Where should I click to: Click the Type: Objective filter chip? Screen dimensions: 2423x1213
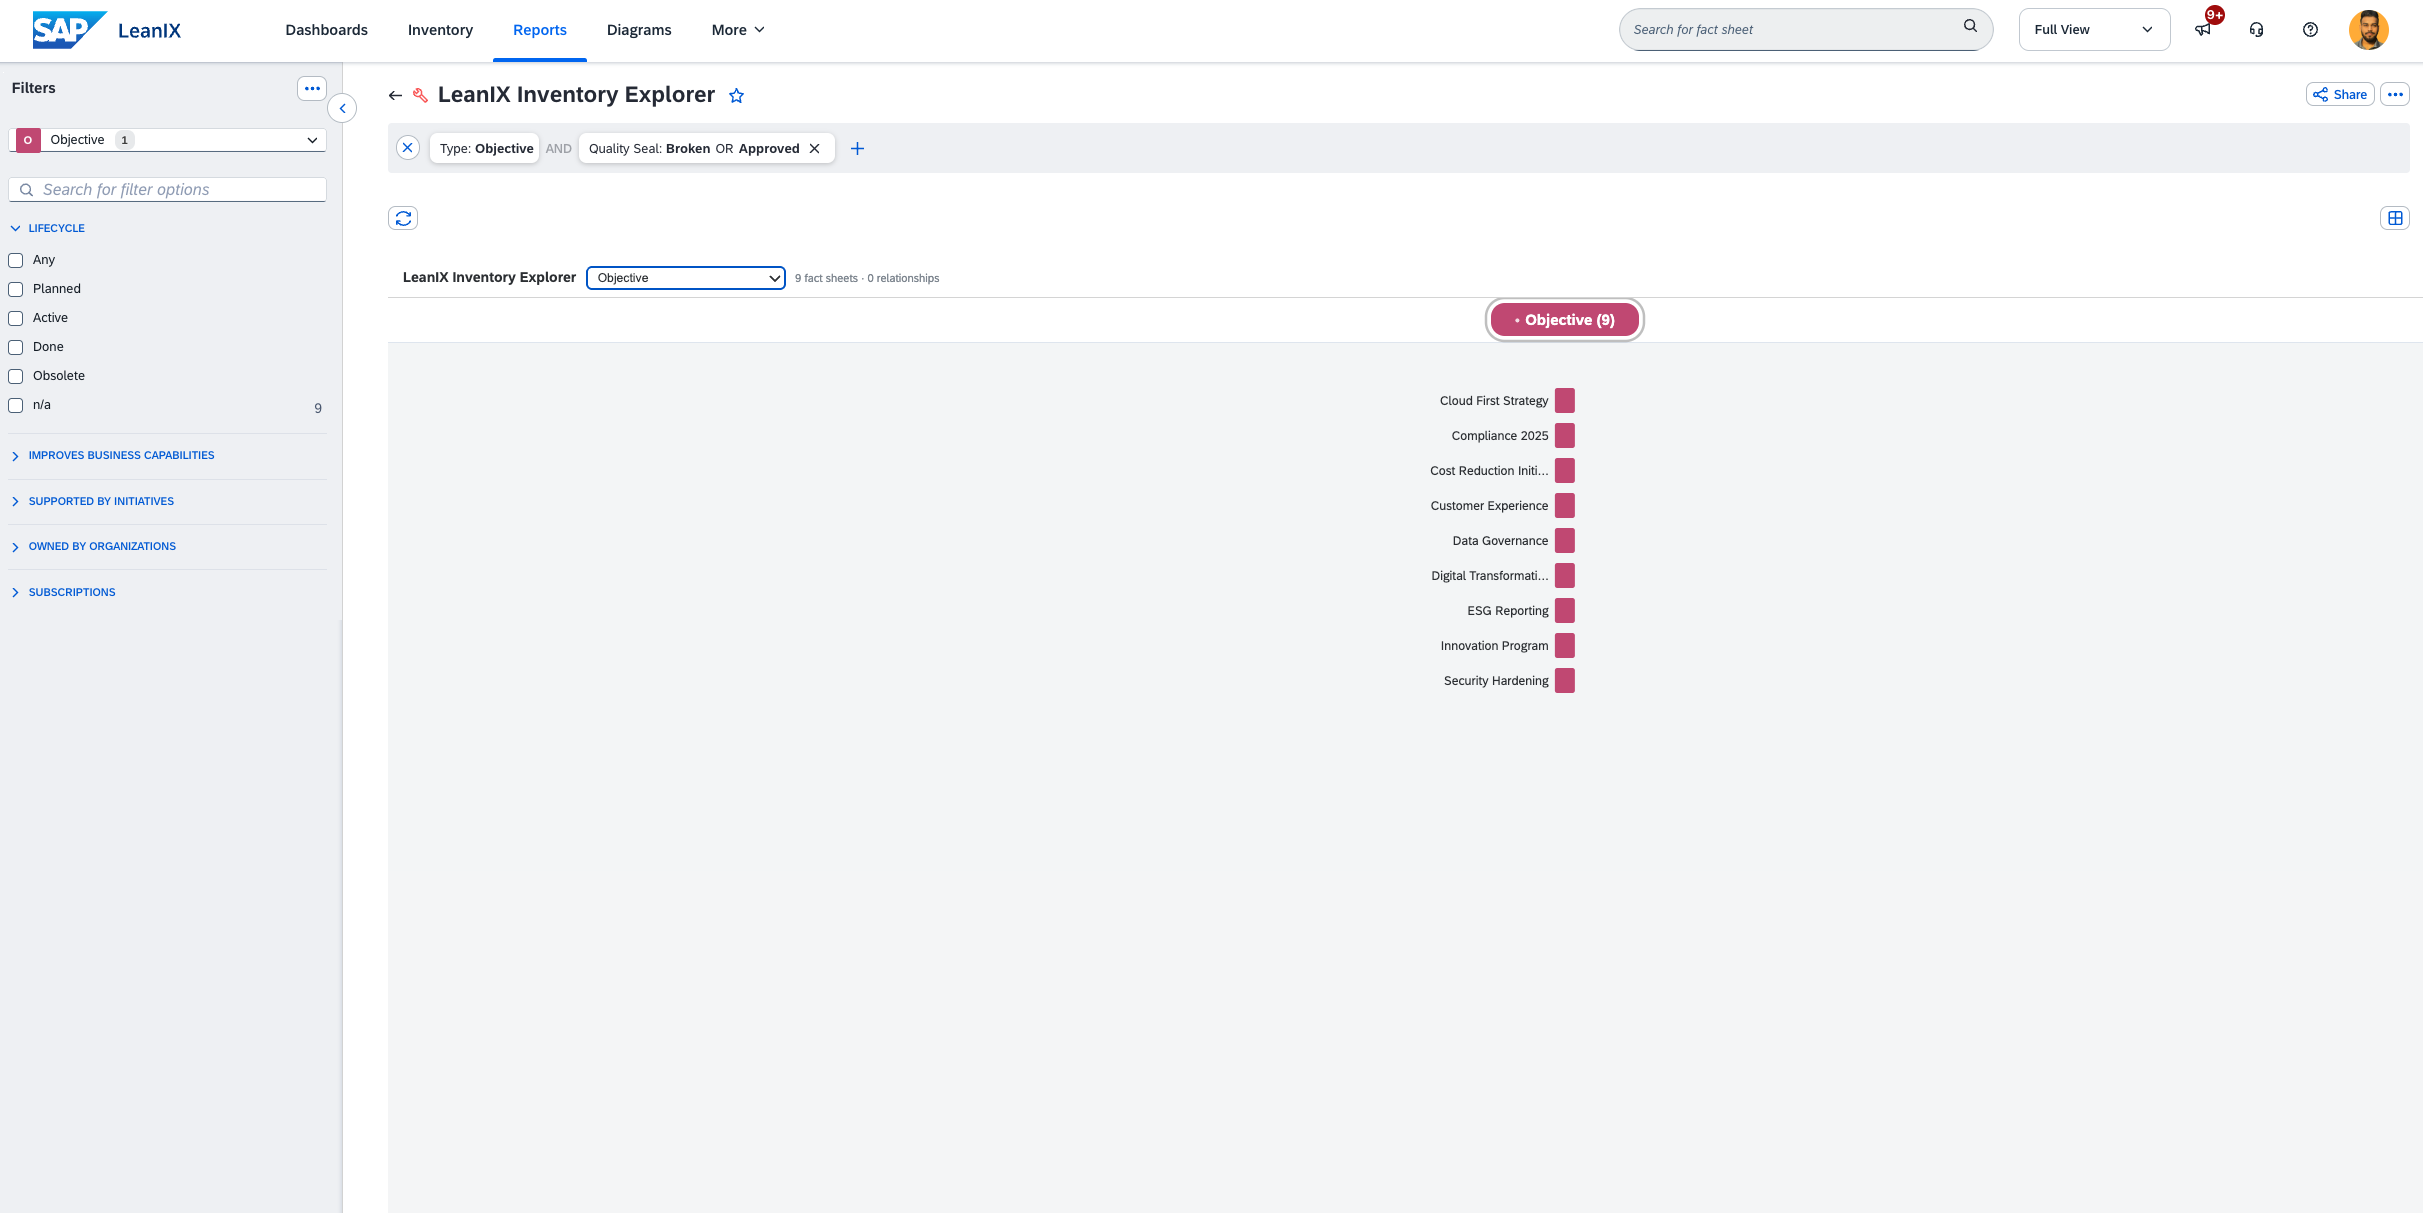[487, 148]
